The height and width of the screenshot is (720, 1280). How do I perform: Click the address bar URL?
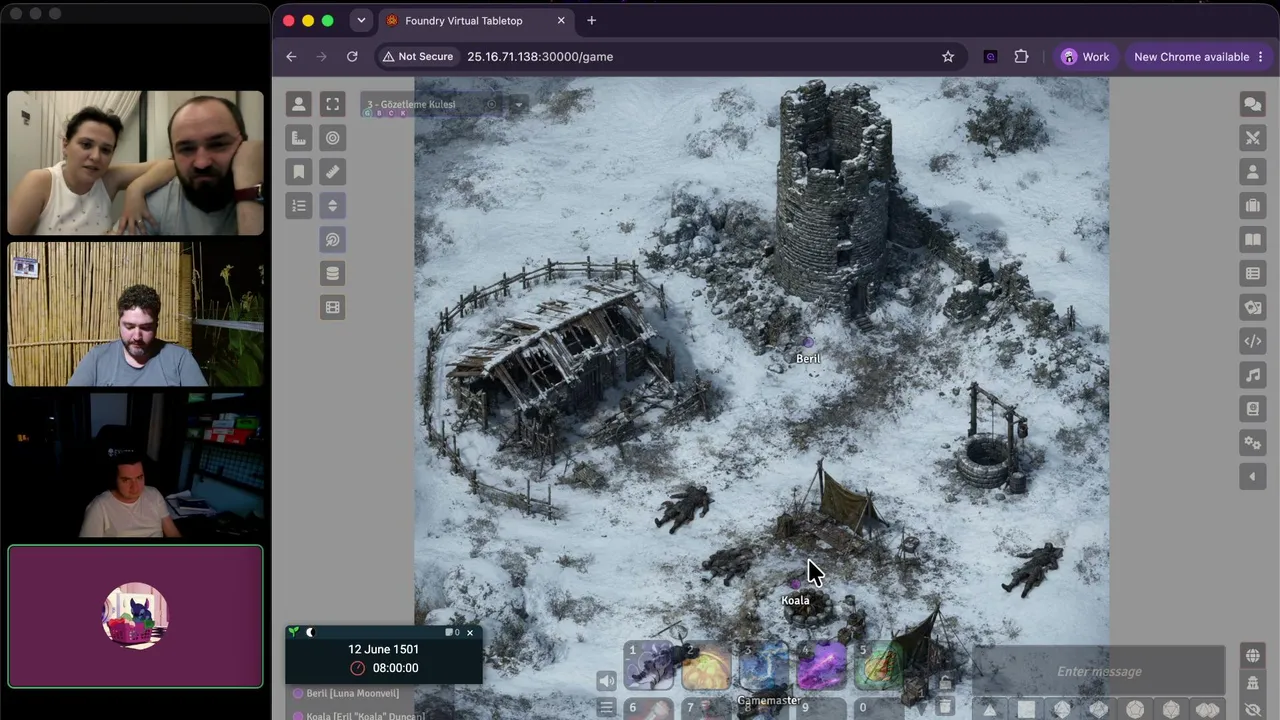pyautogui.click(x=540, y=57)
